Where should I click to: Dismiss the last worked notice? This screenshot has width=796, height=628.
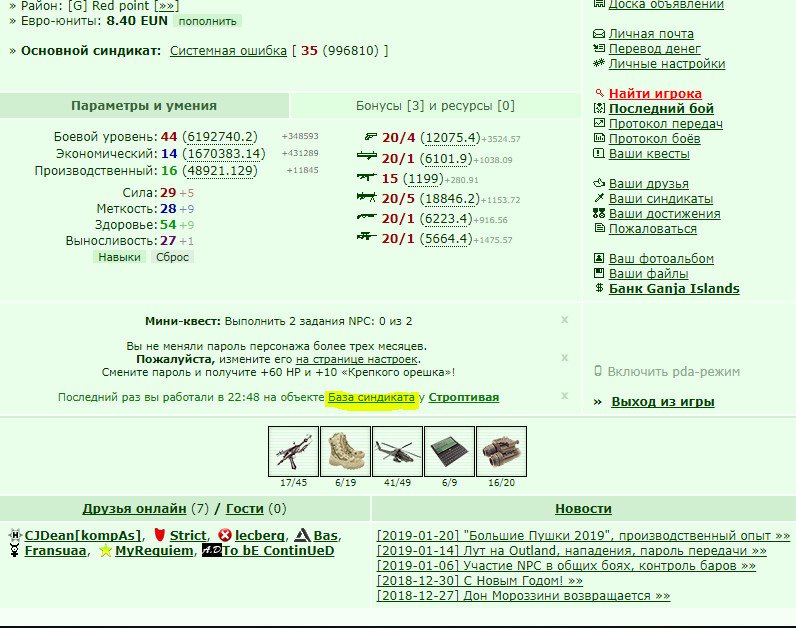(565, 395)
